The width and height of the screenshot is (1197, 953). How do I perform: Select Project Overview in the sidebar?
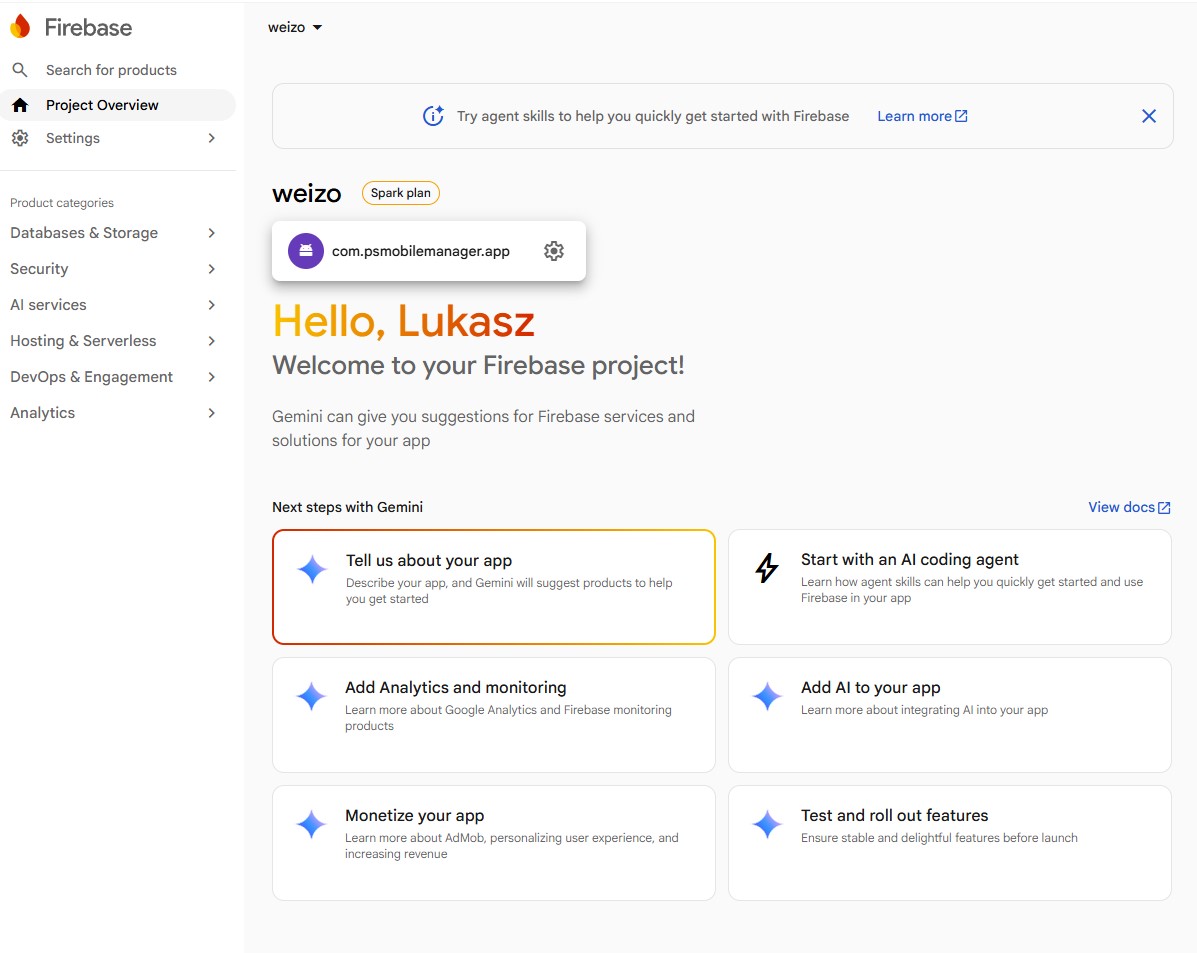coord(118,105)
